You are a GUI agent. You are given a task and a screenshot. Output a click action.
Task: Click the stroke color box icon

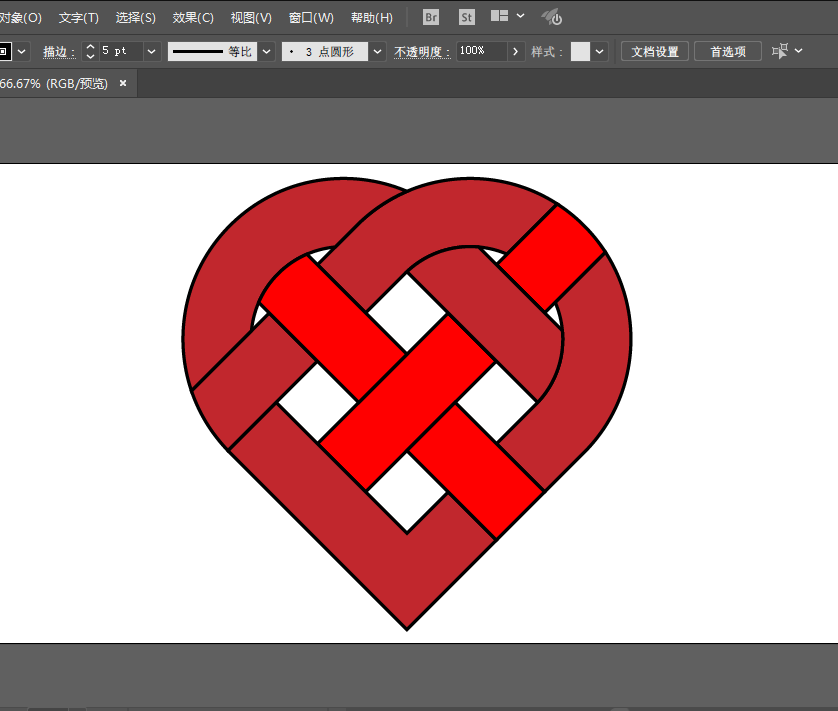[x=4, y=52]
